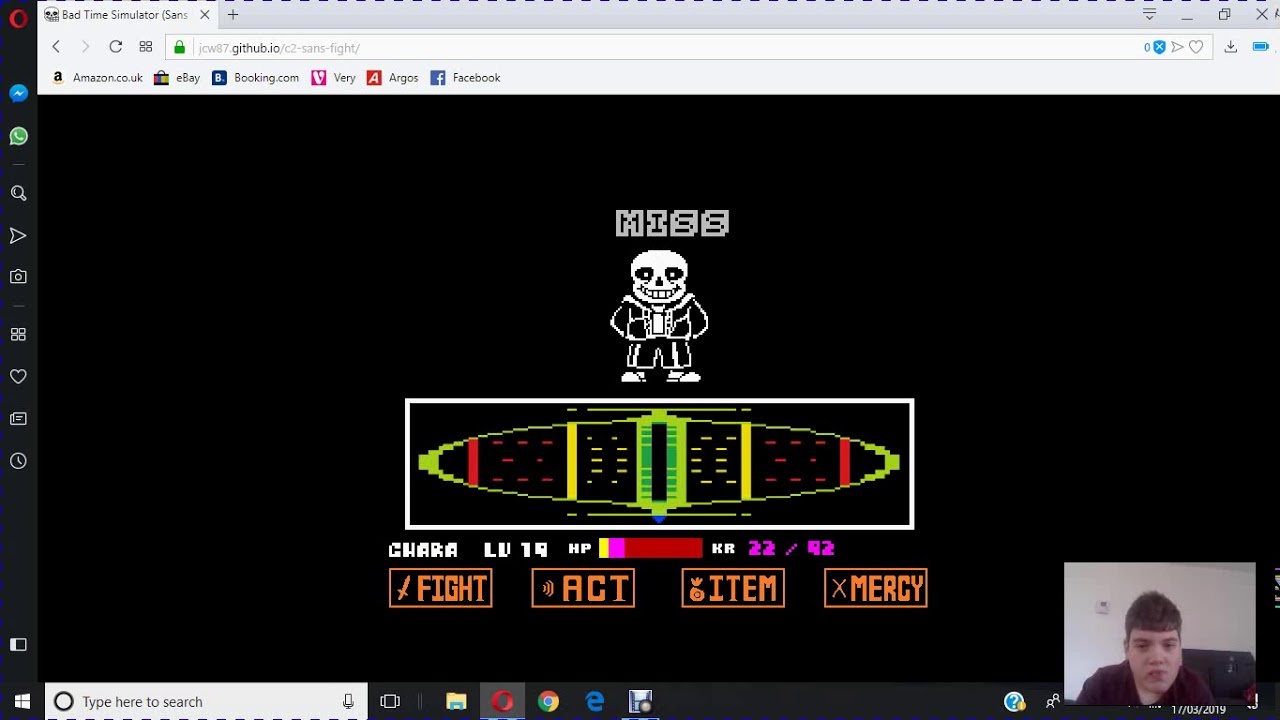Open Bookmarks heart in the sidebar

(x=18, y=377)
